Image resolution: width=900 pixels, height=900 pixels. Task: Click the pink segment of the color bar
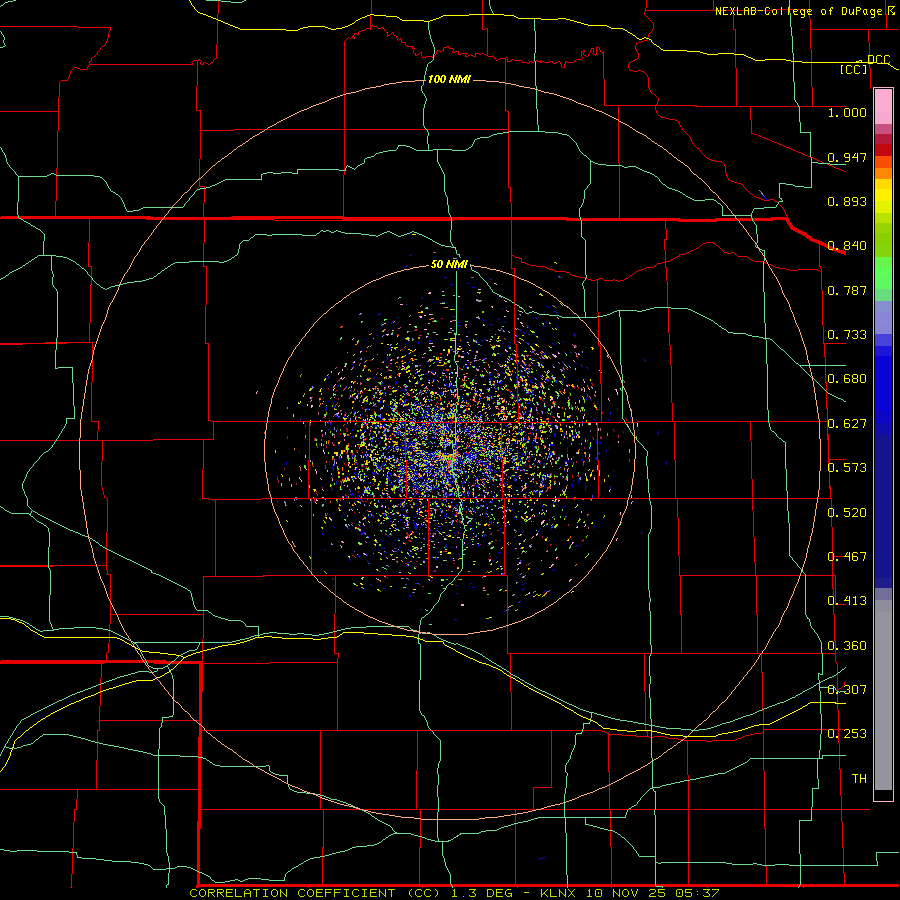click(x=883, y=107)
